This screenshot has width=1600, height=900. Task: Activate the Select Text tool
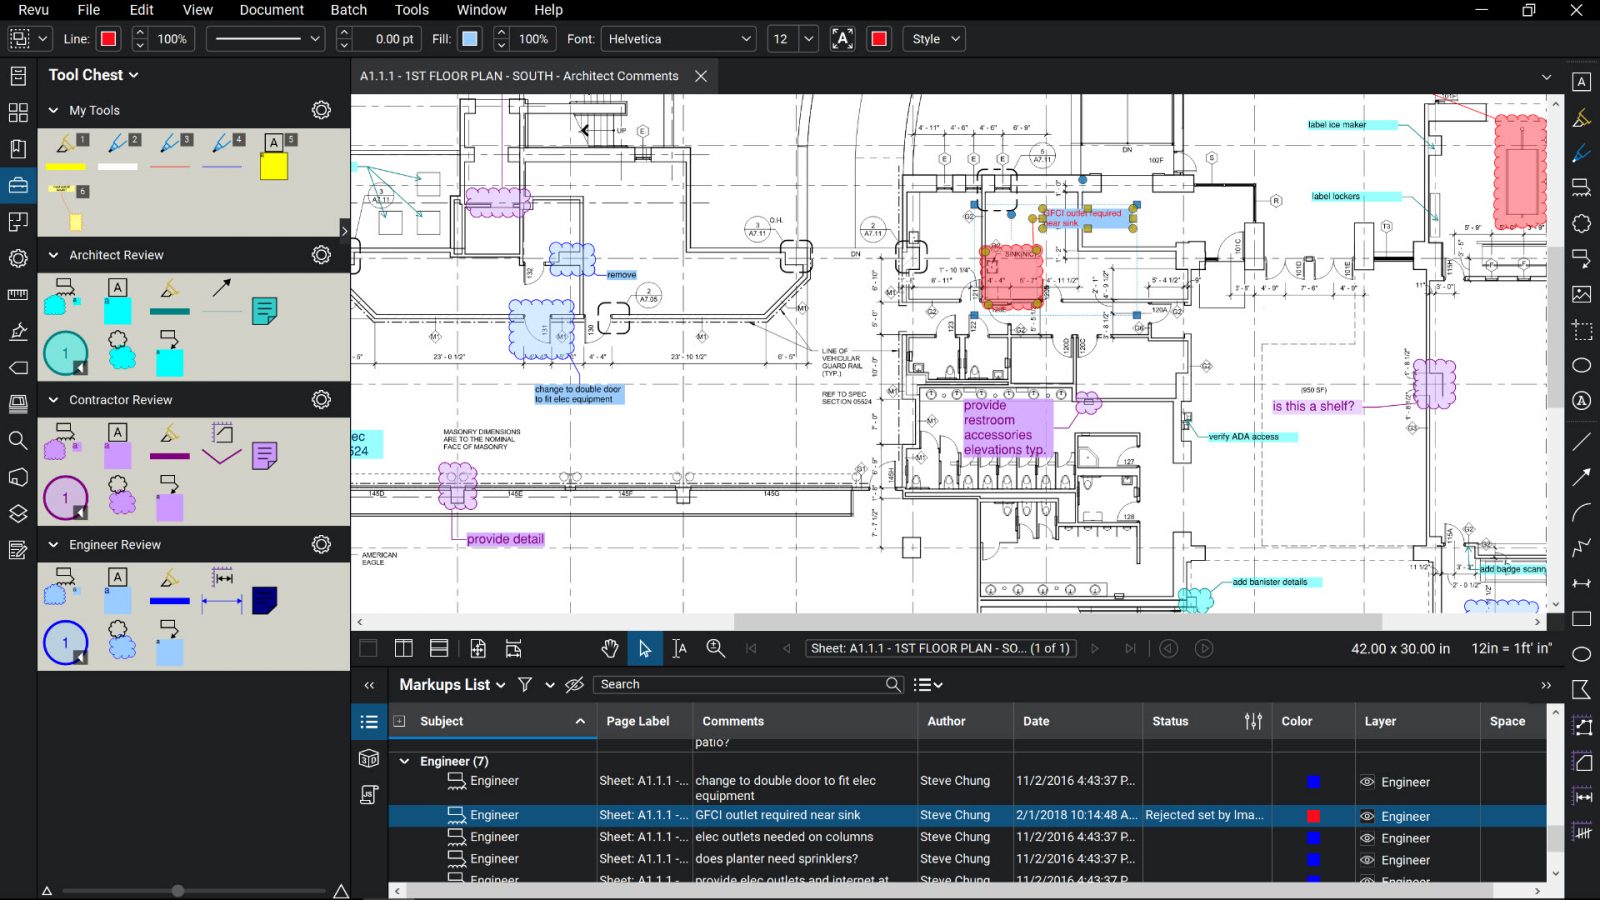tap(679, 648)
